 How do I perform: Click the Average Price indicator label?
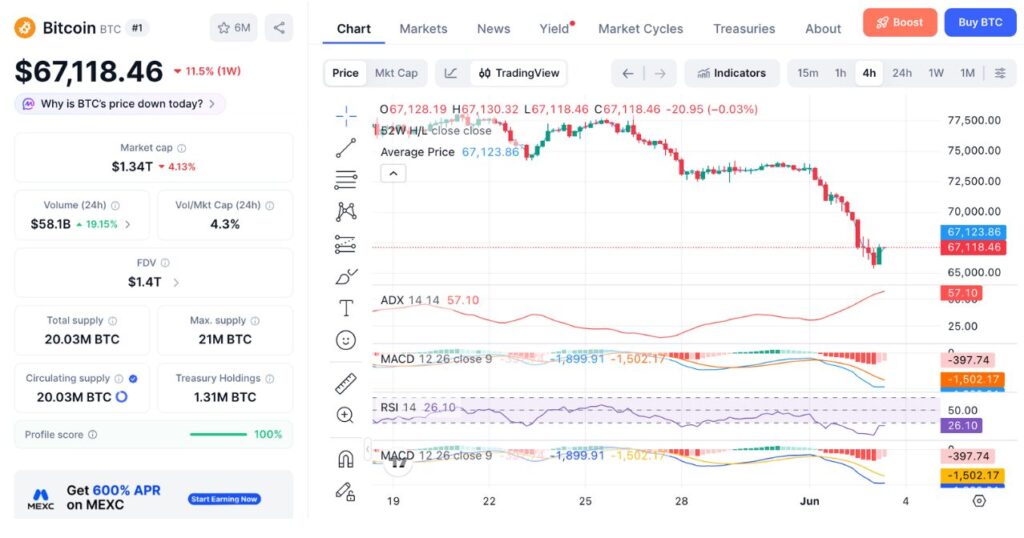click(x=417, y=152)
